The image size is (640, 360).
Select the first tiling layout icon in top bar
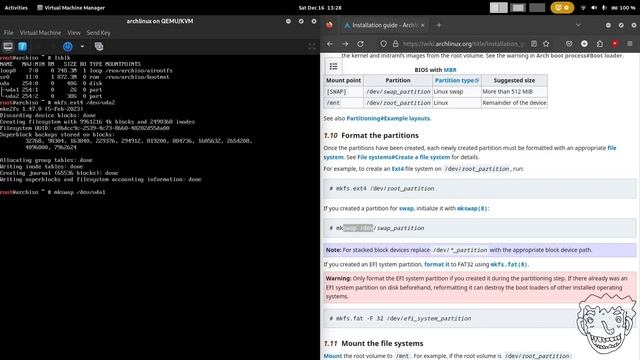[498, 7]
